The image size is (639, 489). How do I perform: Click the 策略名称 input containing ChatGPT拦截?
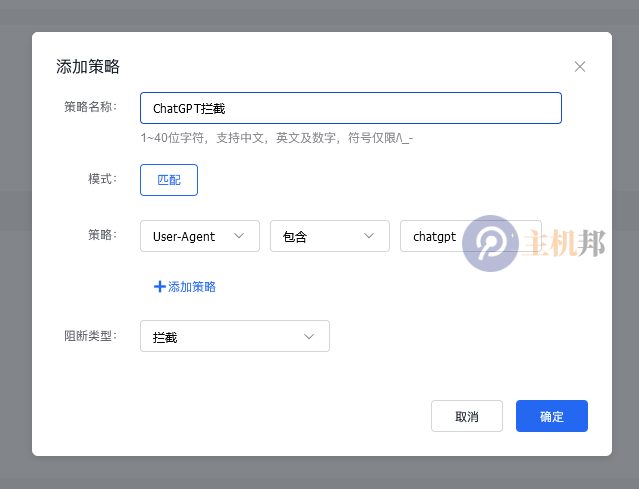[x=351, y=108]
